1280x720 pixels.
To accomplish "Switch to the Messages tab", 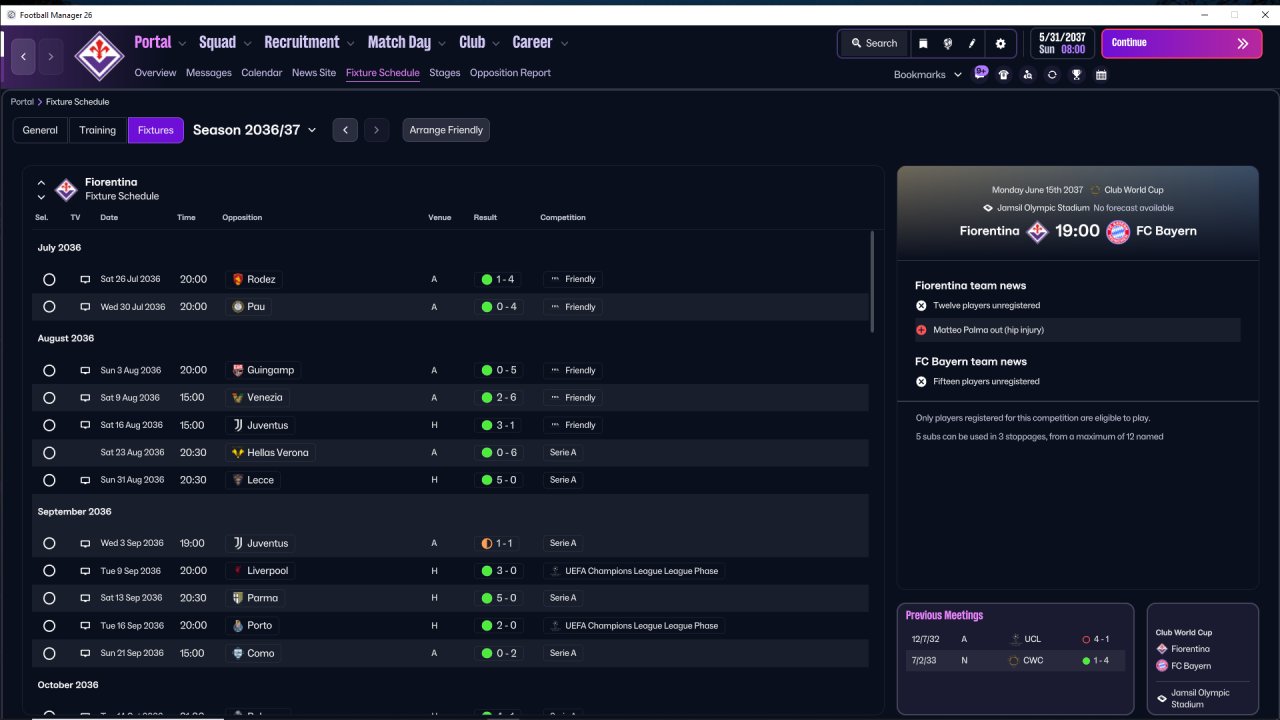I will (209, 73).
